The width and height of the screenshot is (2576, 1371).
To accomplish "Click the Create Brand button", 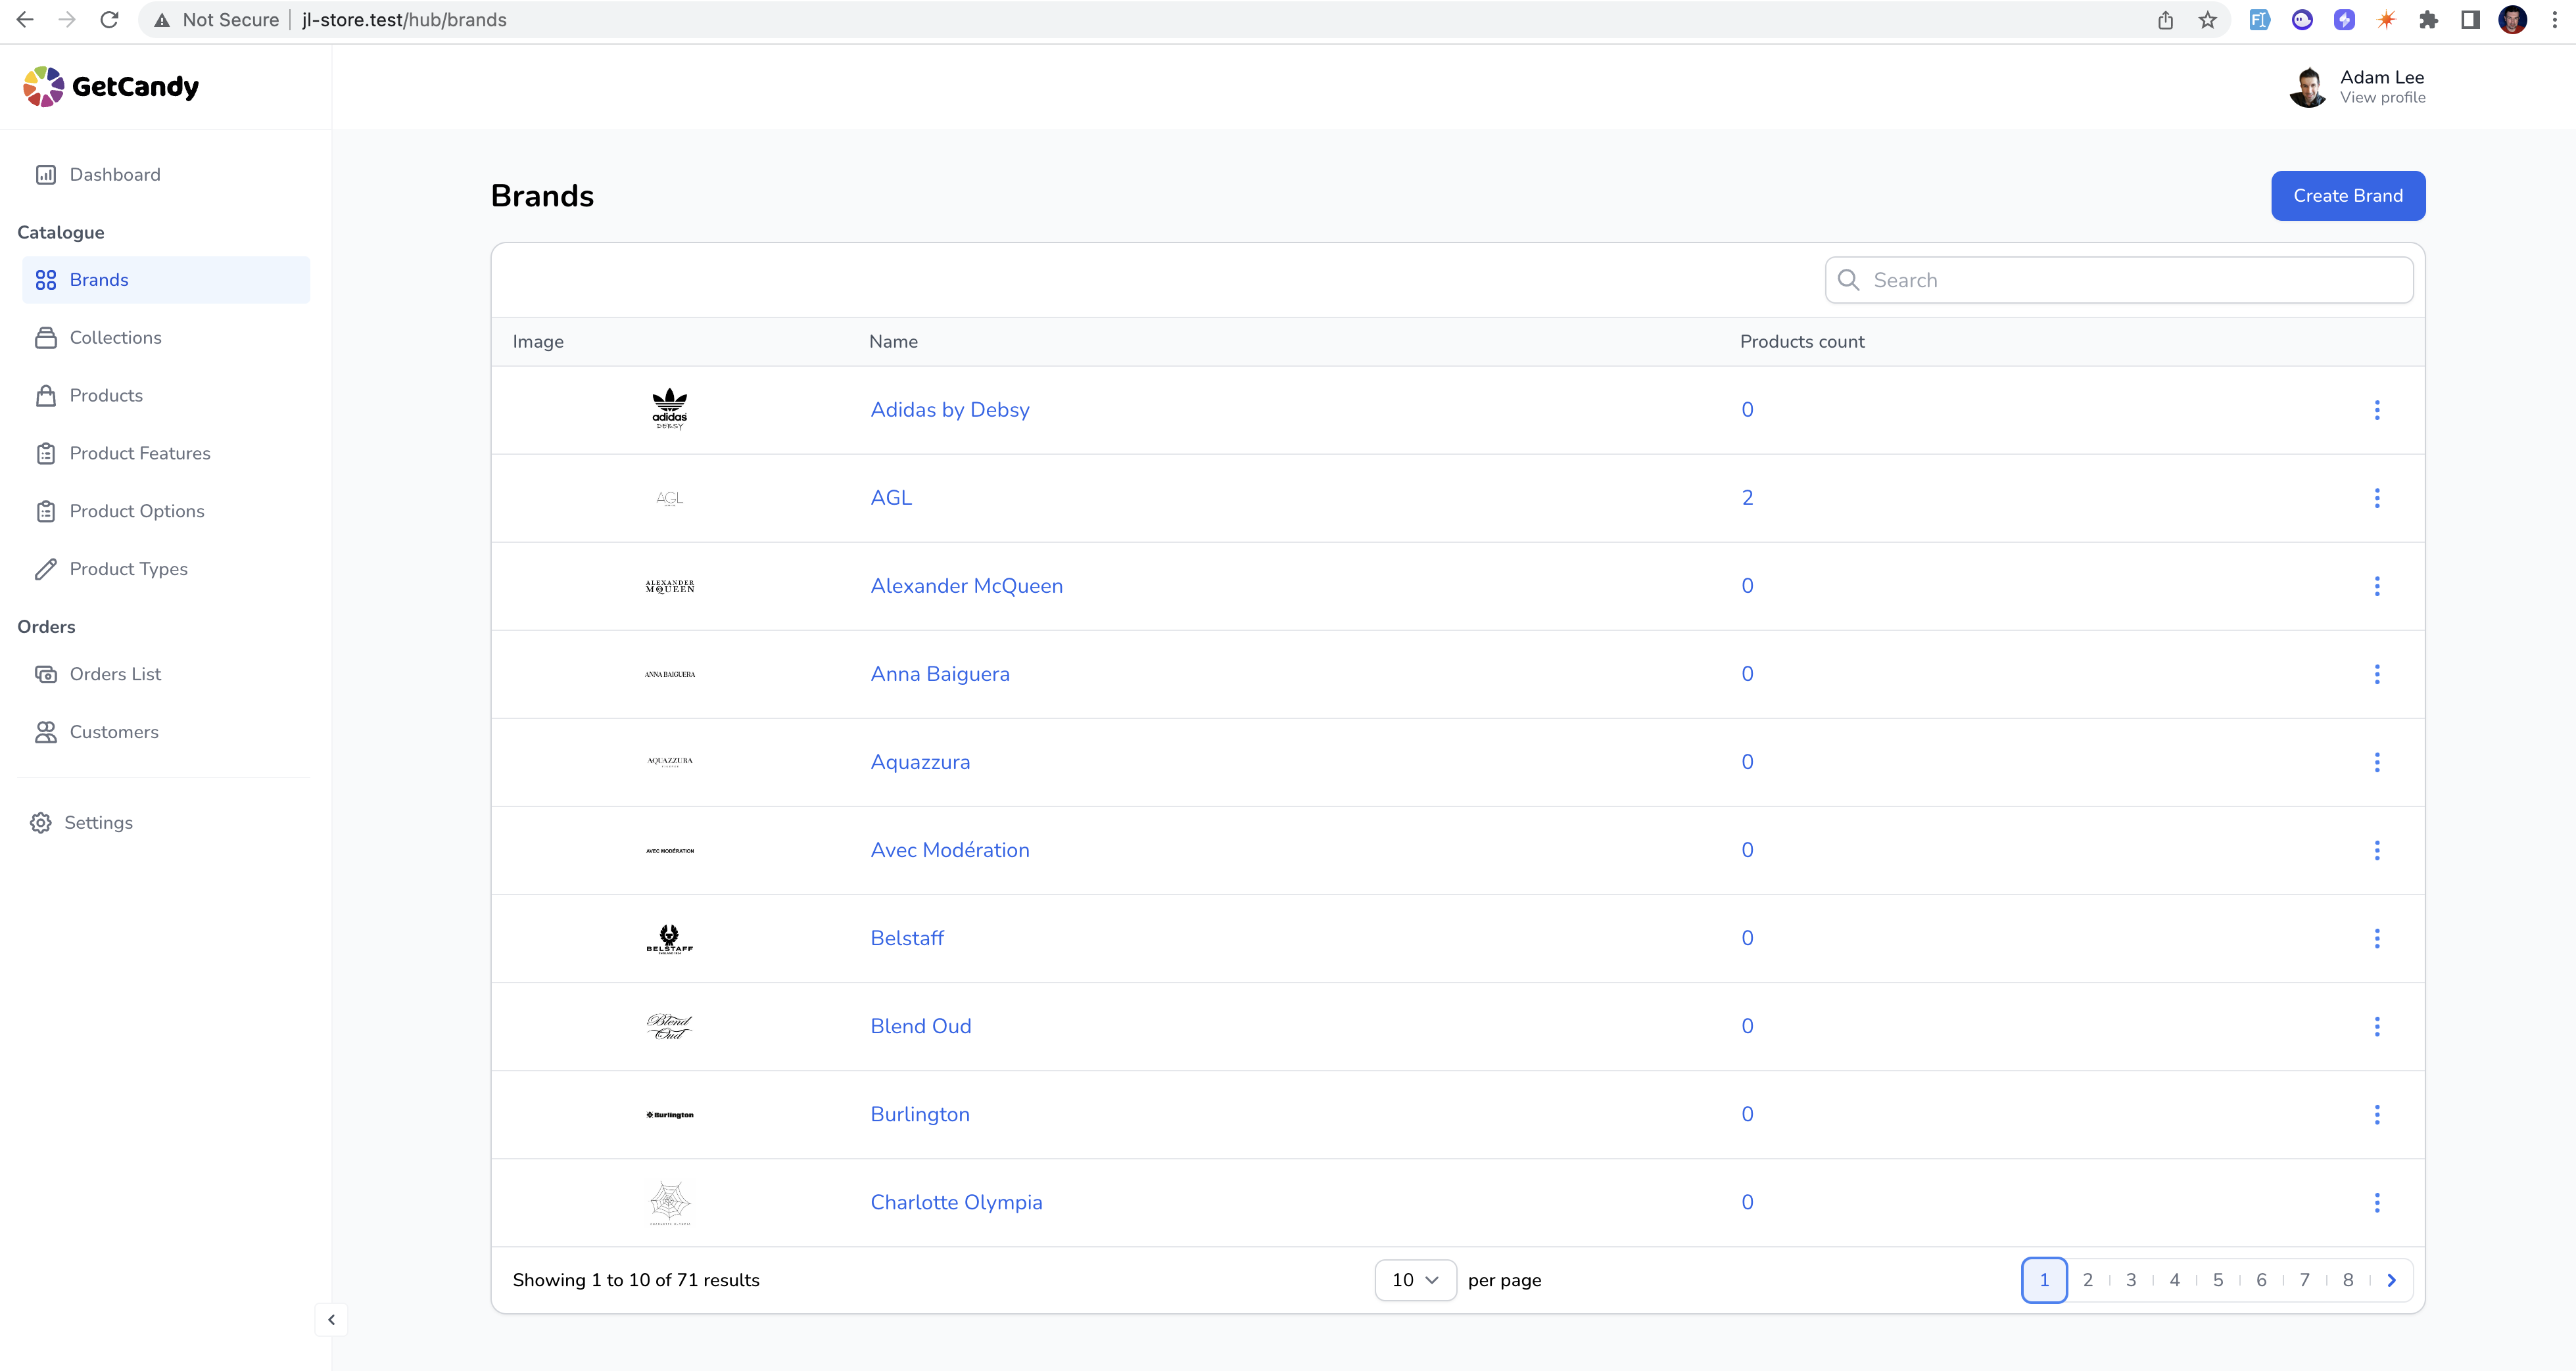I will (2347, 196).
